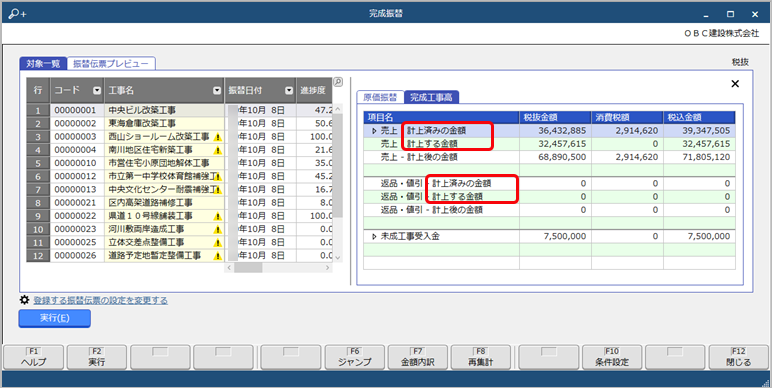Screen dimensions: 772x388
Task: Click the list's horizontal scrollbar thumb
Action: click(248, 268)
